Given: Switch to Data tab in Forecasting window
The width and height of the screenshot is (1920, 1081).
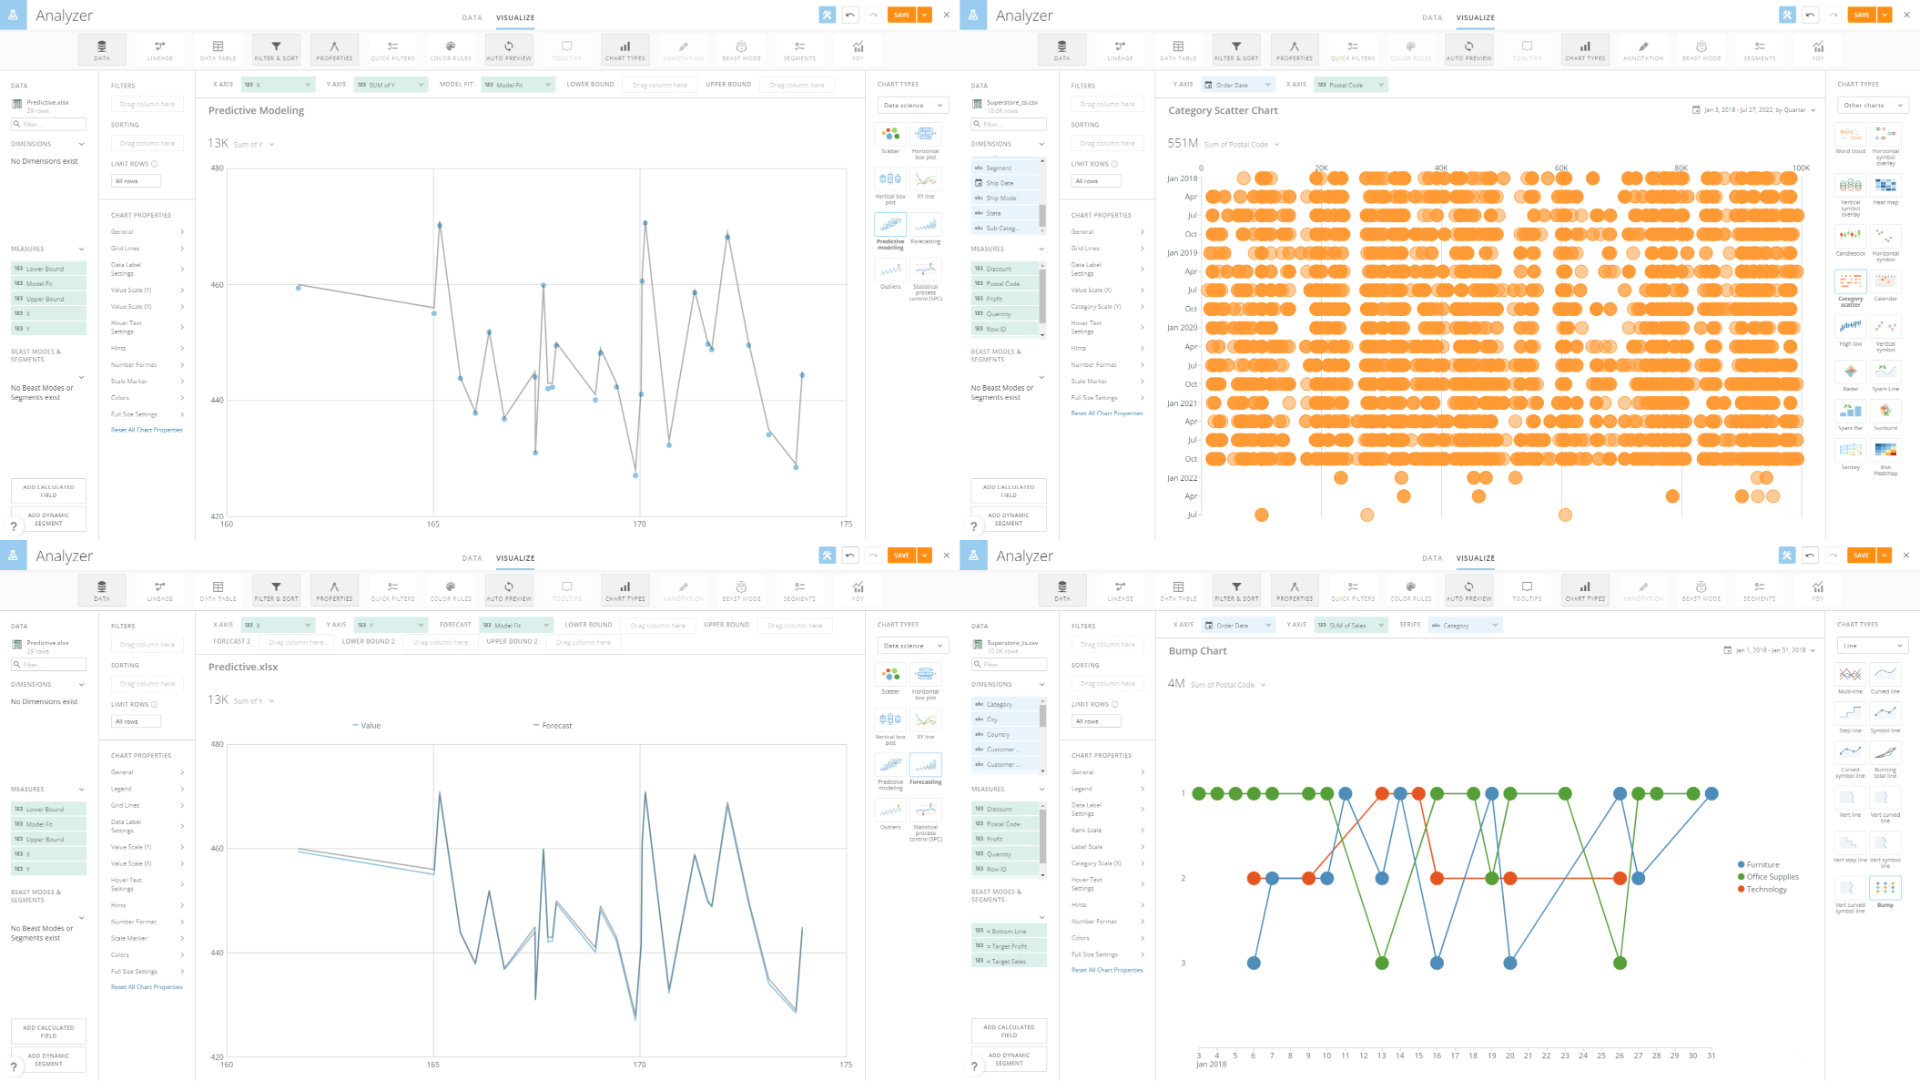Looking at the screenshot, I should (x=472, y=558).
